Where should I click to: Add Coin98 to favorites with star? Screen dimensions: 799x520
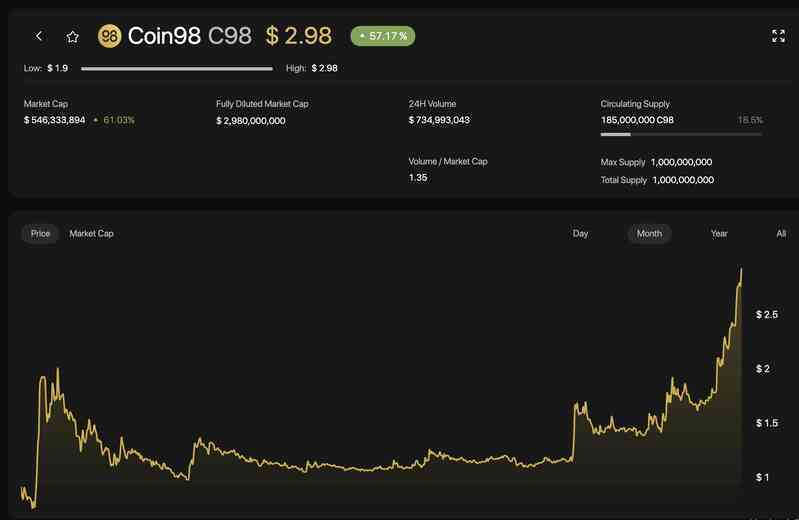tap(72, 37)
